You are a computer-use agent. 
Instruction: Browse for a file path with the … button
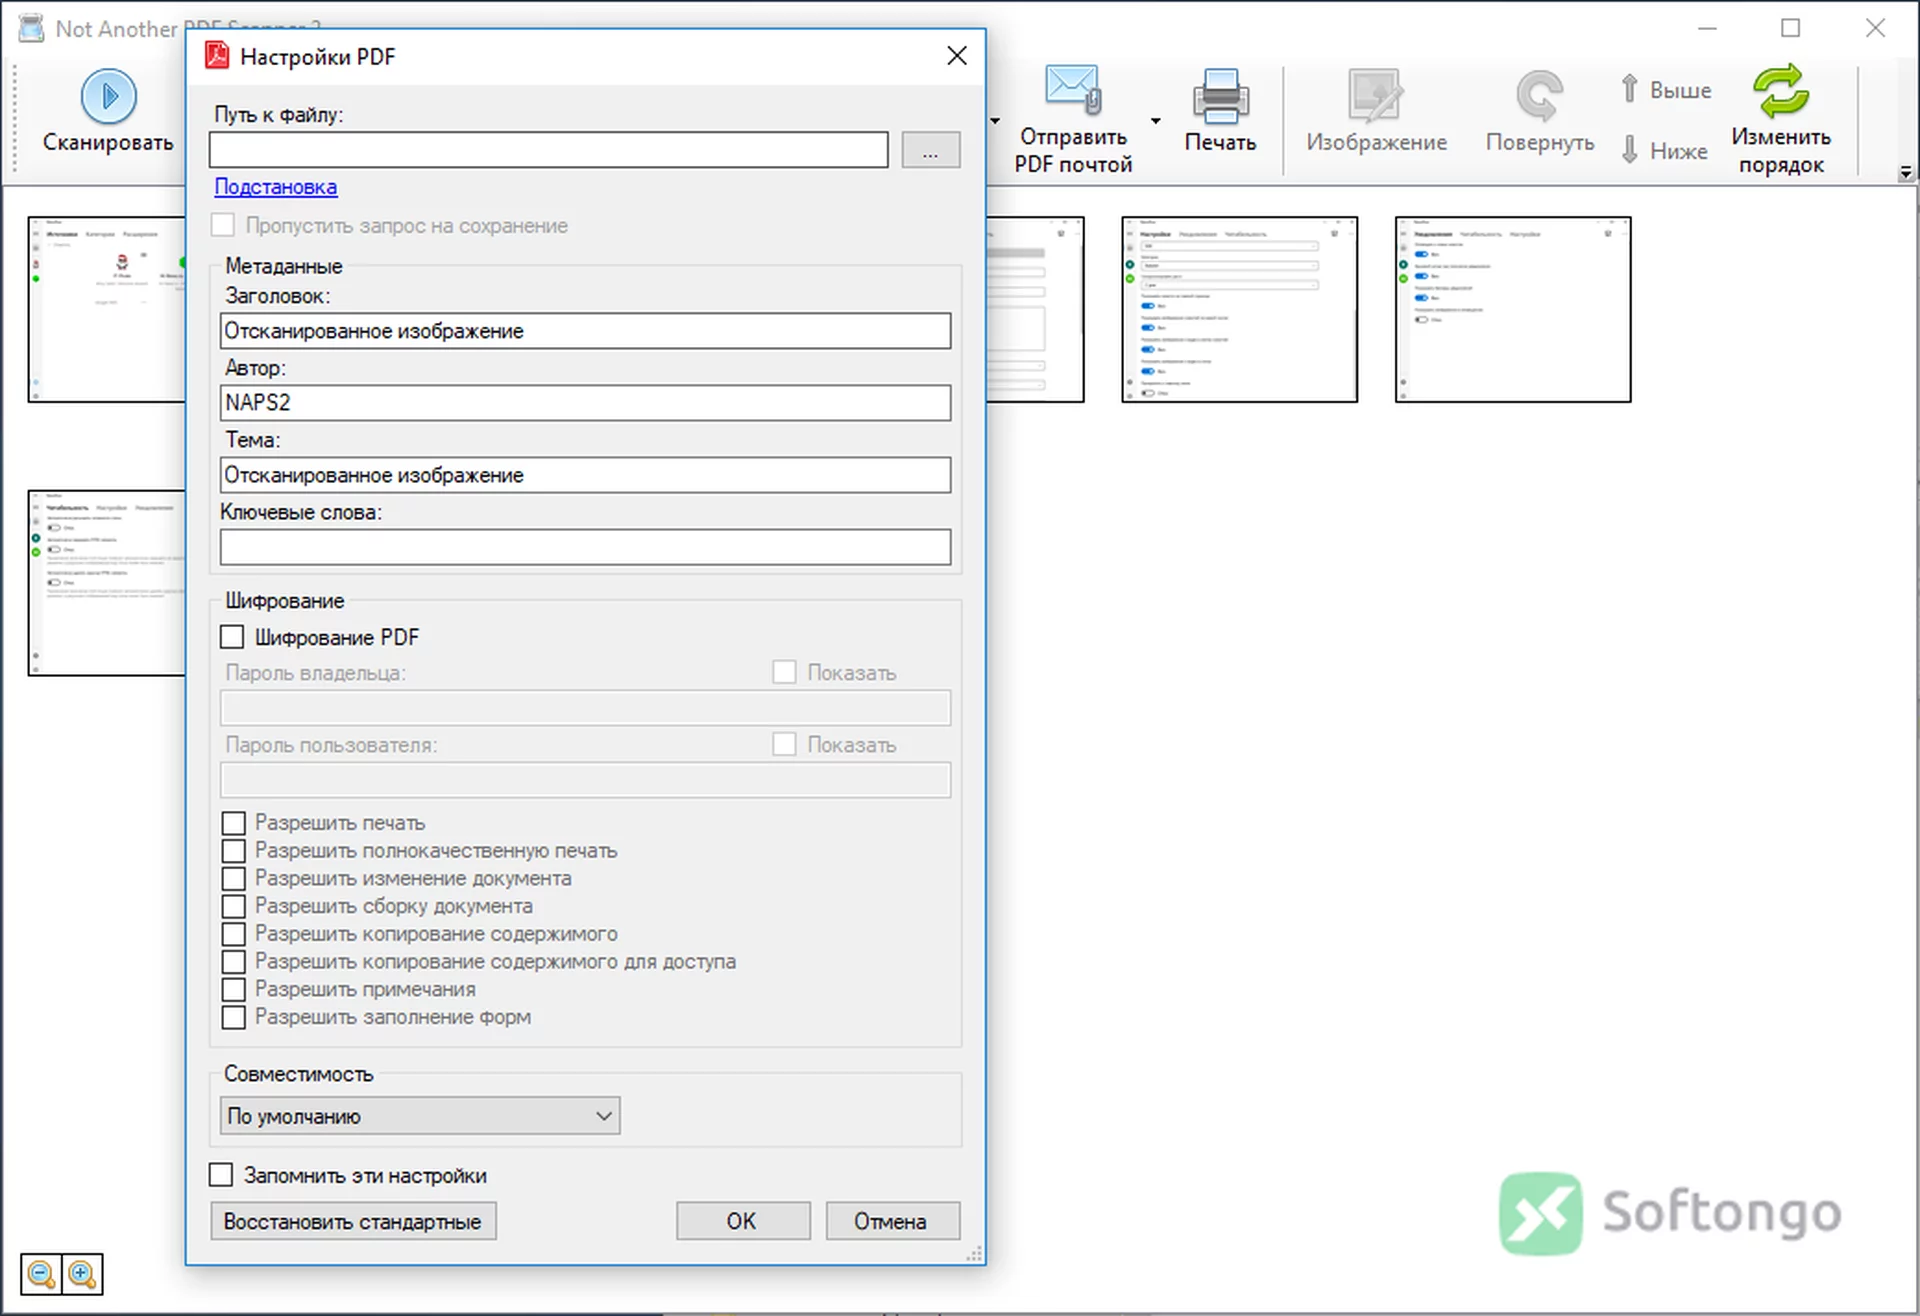(930, 150)
